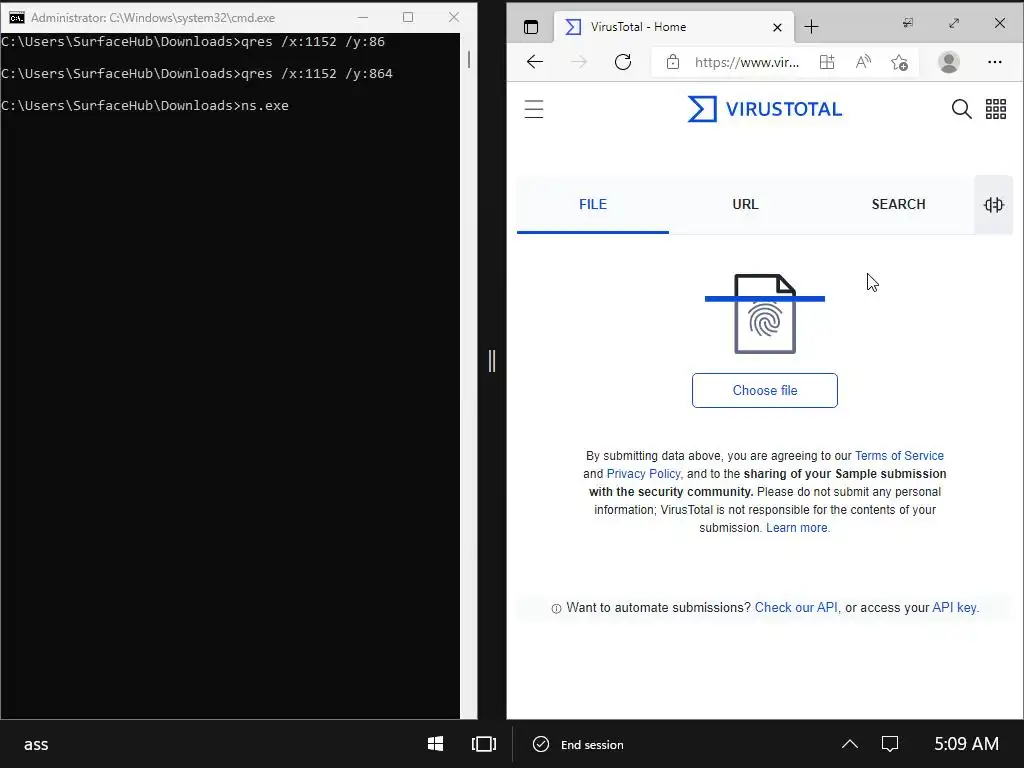Refresh the VirusTotal page

tap(623, 62)
